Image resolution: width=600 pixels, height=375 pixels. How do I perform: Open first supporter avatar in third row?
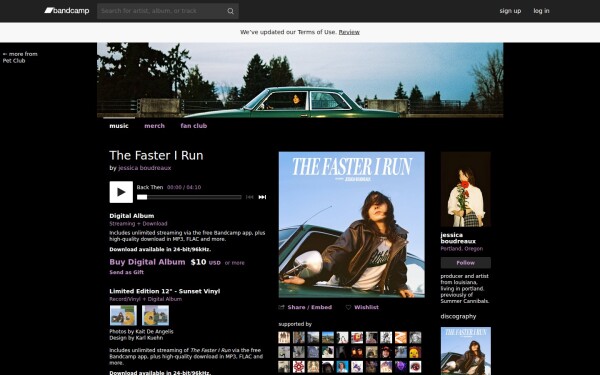click(284, 367)
